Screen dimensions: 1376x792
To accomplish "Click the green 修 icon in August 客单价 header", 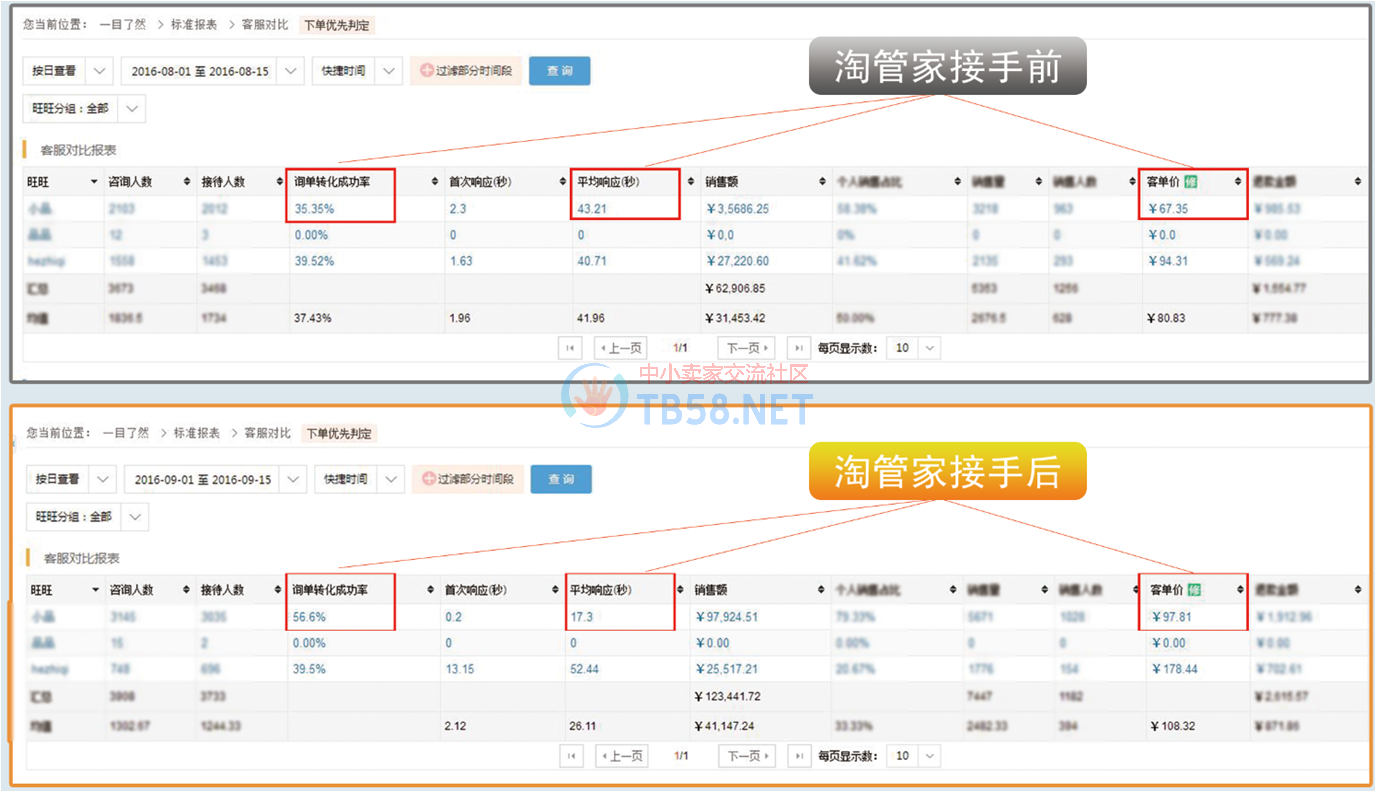I will click(x=1192, y=182).
